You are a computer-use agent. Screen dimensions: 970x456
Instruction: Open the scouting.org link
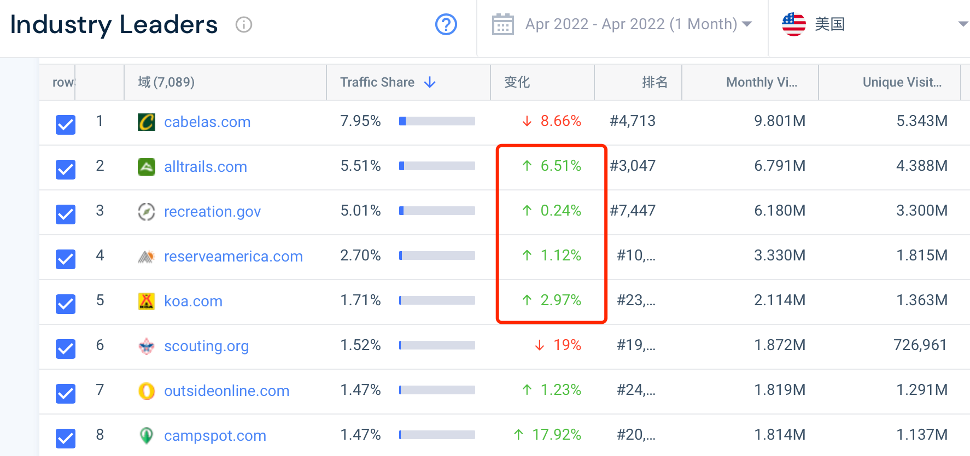coord(206,346)
